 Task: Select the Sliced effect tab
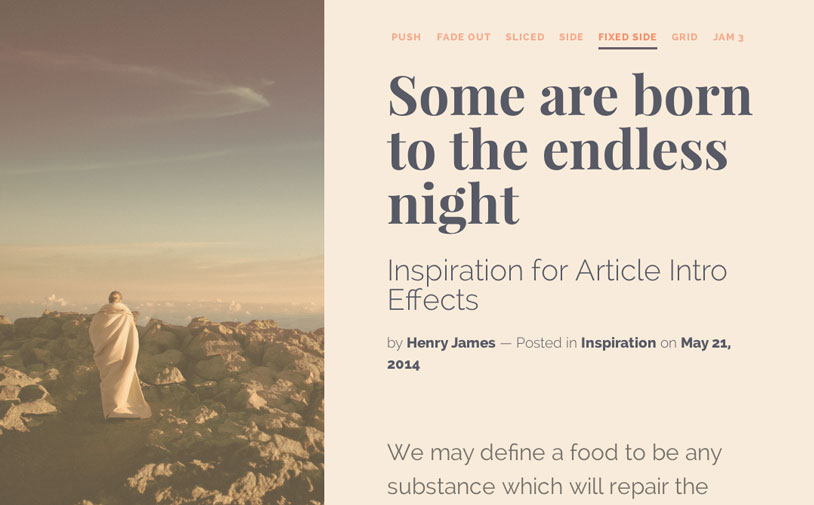[525, 37]
